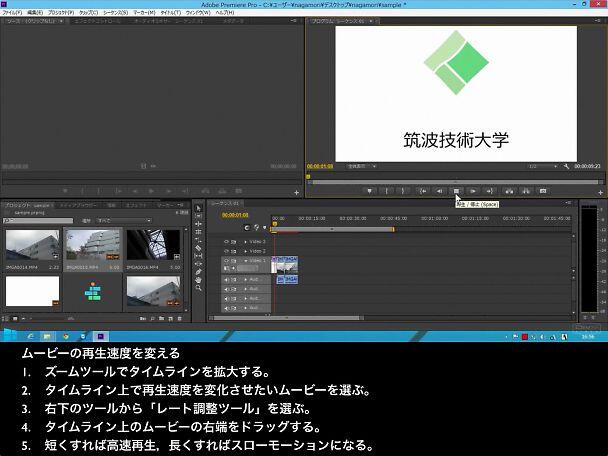Click the timeline horizontal zoom scrollbar

click(288, 318)
